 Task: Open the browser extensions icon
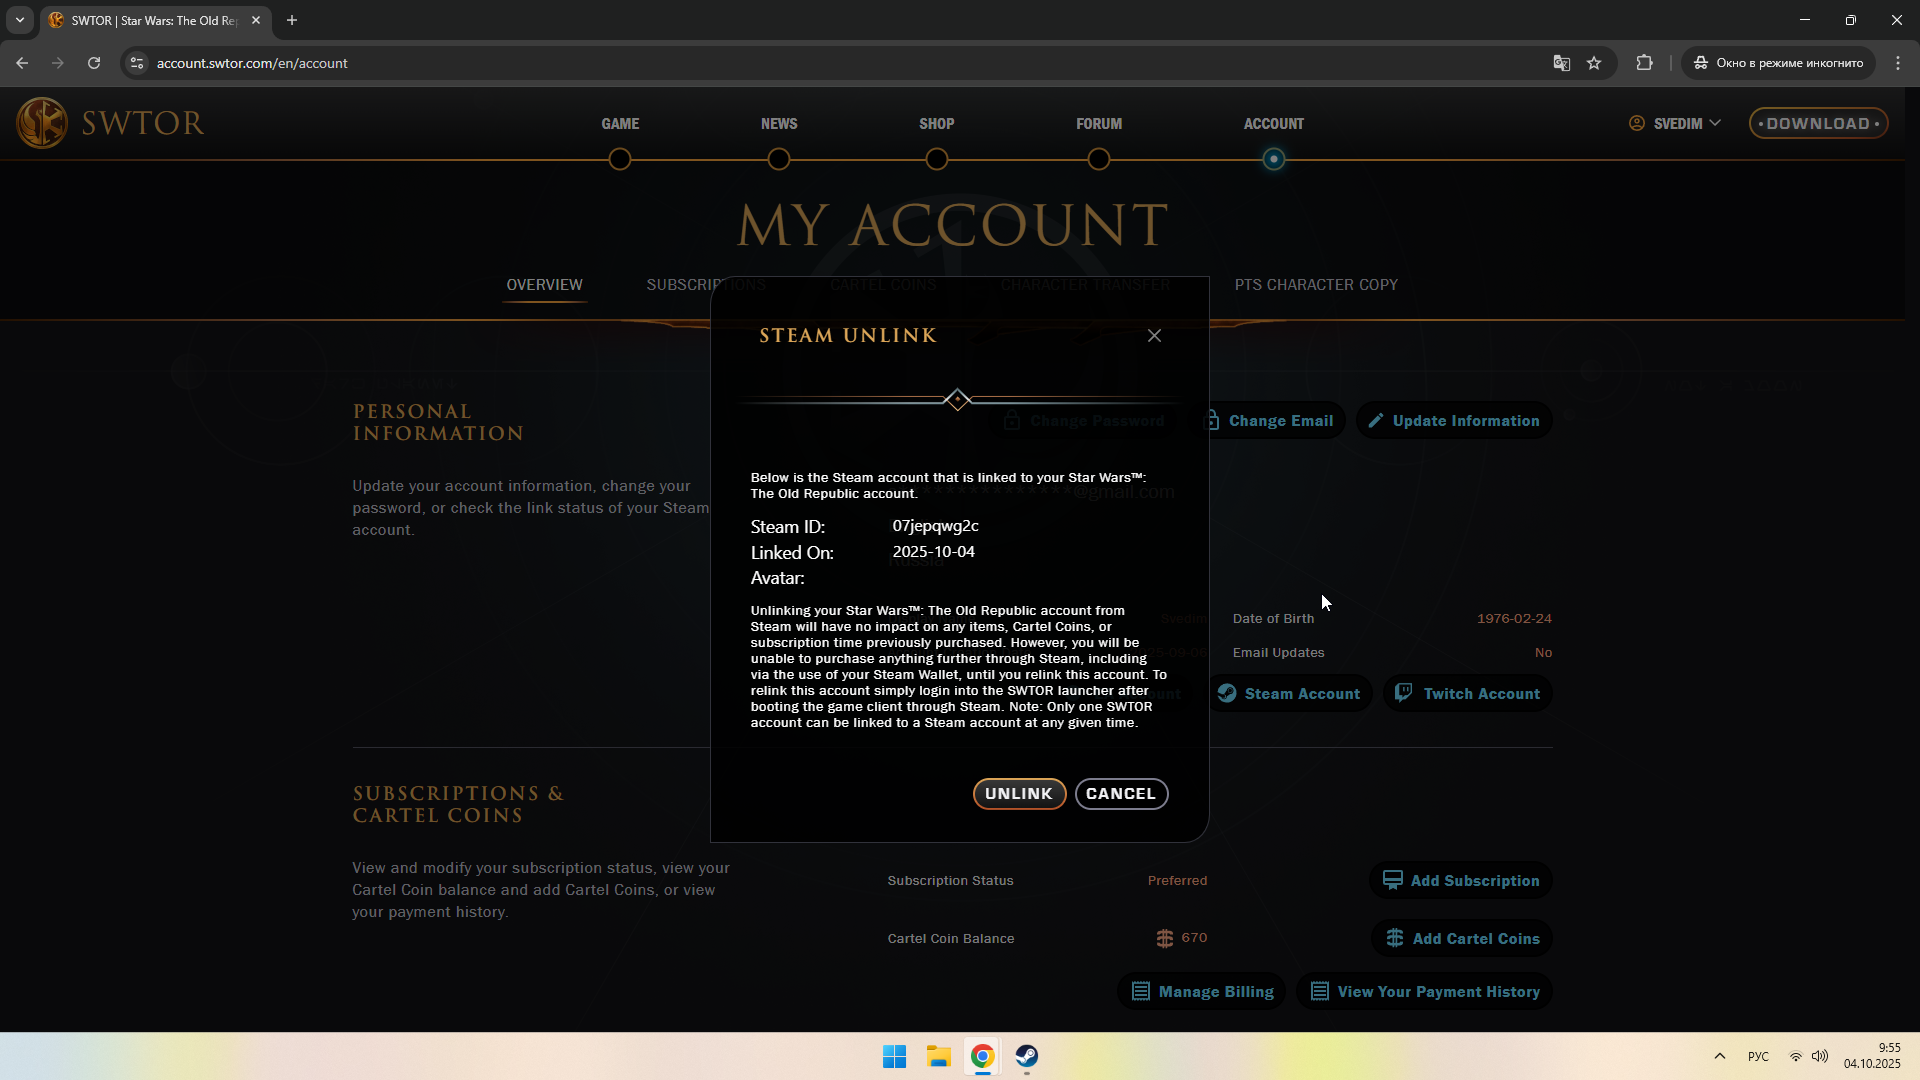pyautogui.click(x=1644, y=63)
